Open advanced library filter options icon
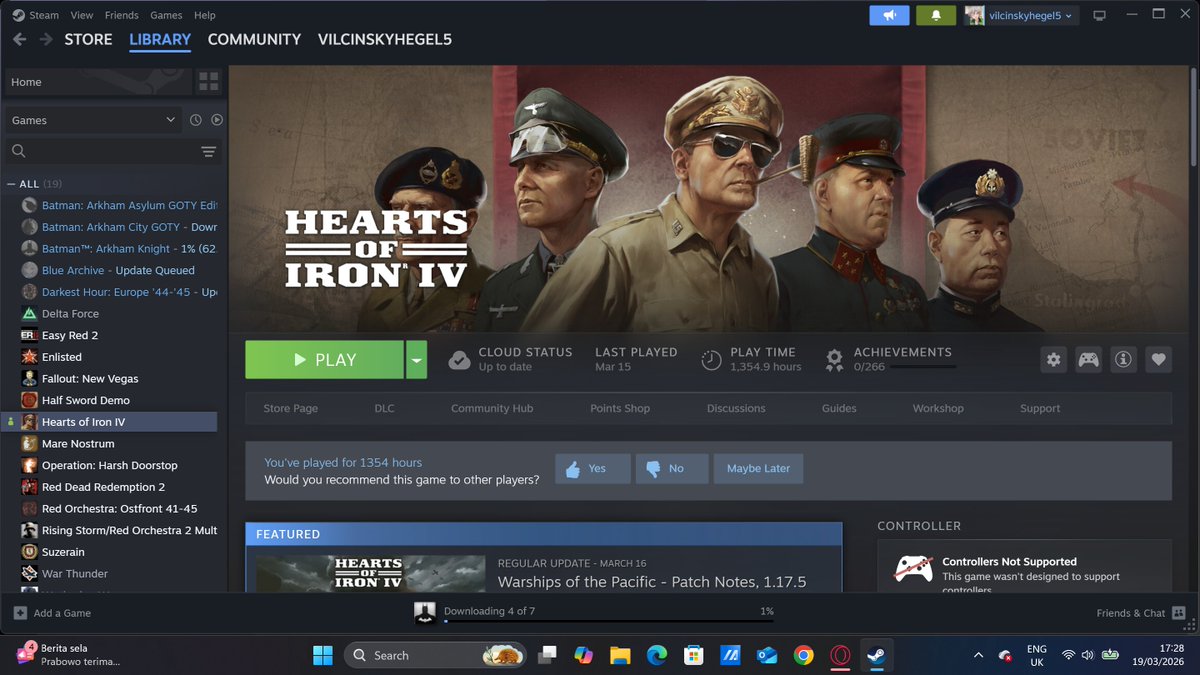 tap(208, 152)
